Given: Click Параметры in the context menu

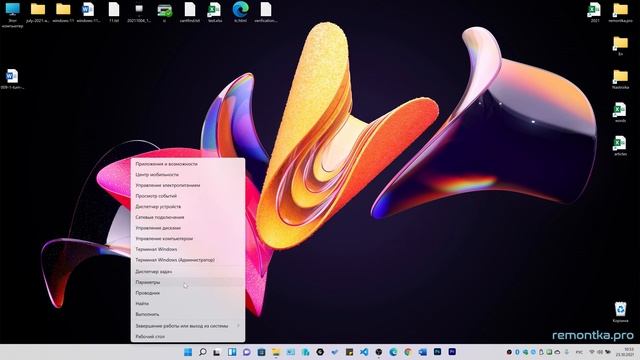Looking at the screenshot, I should click(188, 282).
